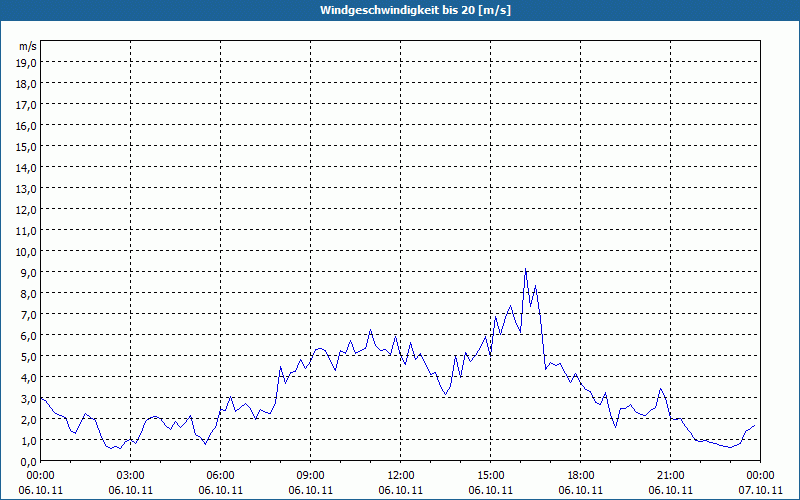Image resolution: width=800 pixels, height=500 pixels.
Task: Click the '07.10.11' date label
Action: click(x=760, y=490)
